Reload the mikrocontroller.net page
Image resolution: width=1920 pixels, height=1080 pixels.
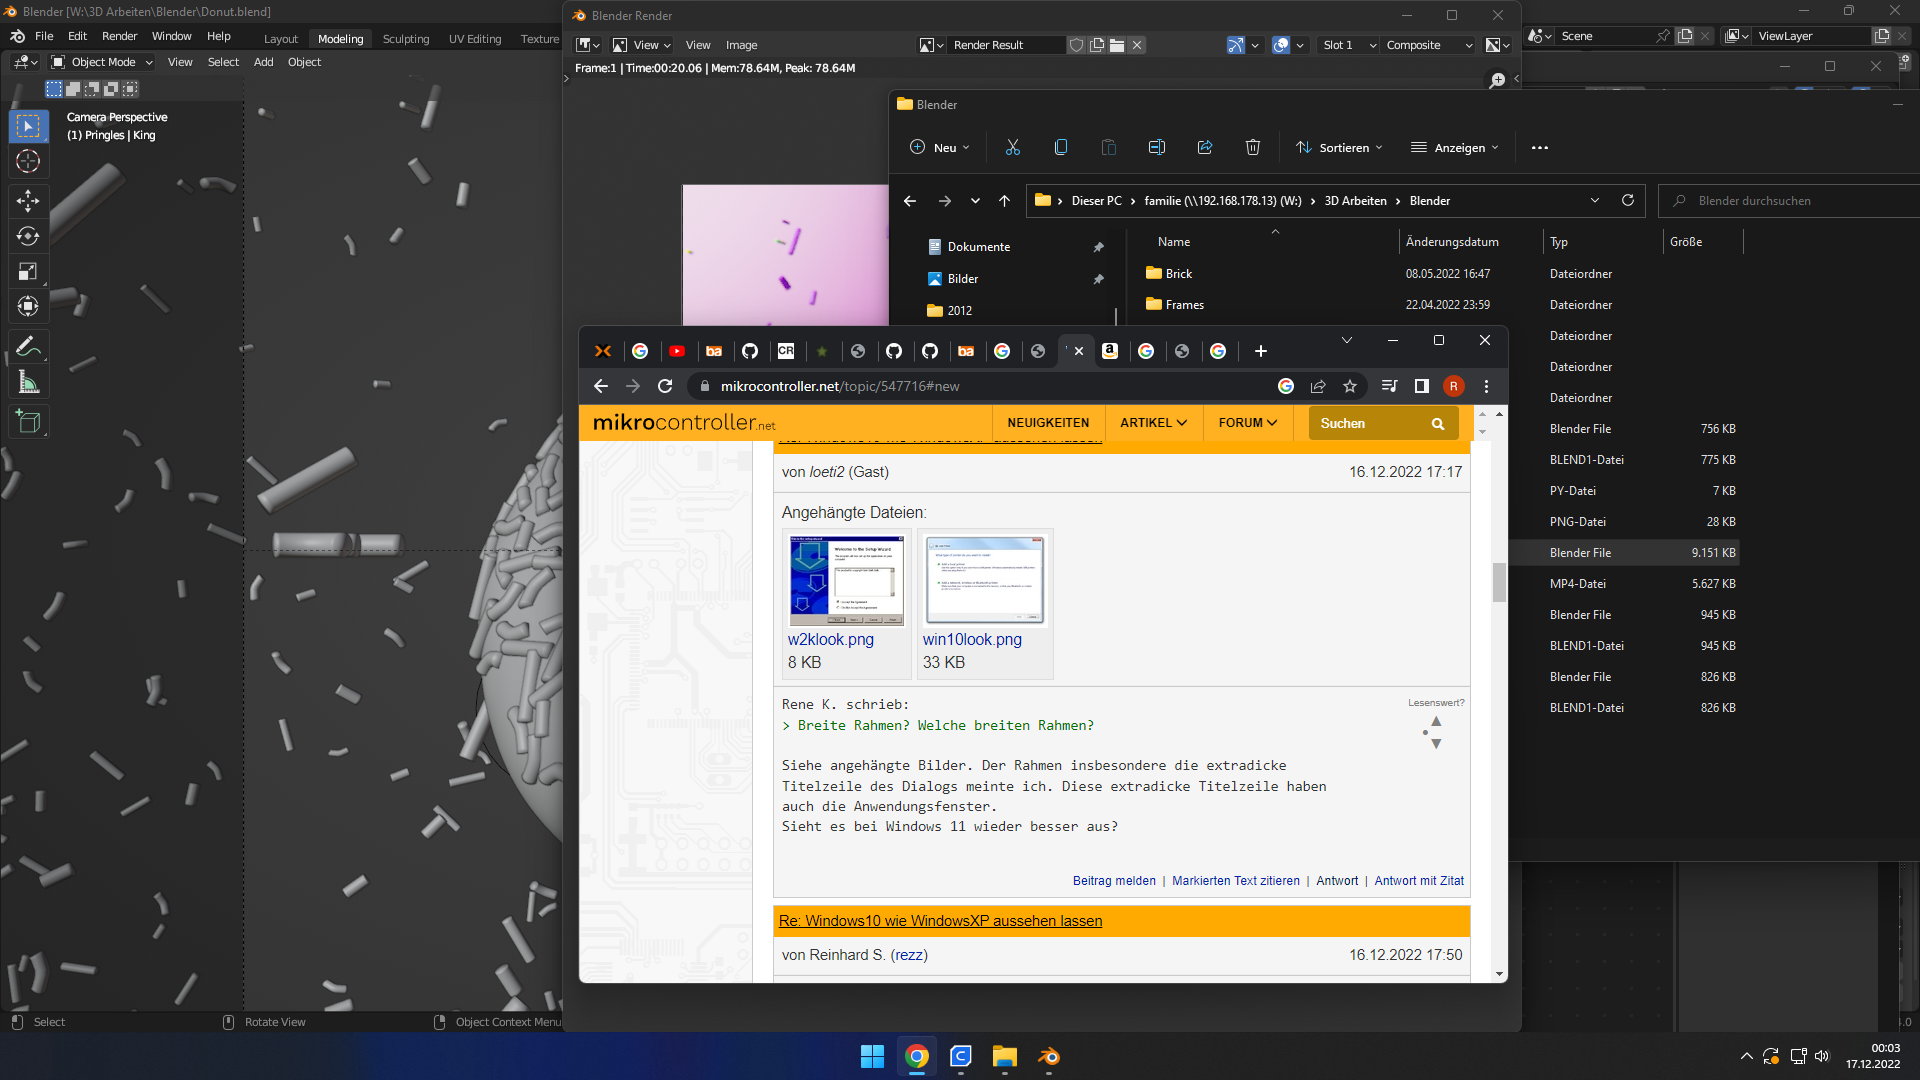(665, 386)
